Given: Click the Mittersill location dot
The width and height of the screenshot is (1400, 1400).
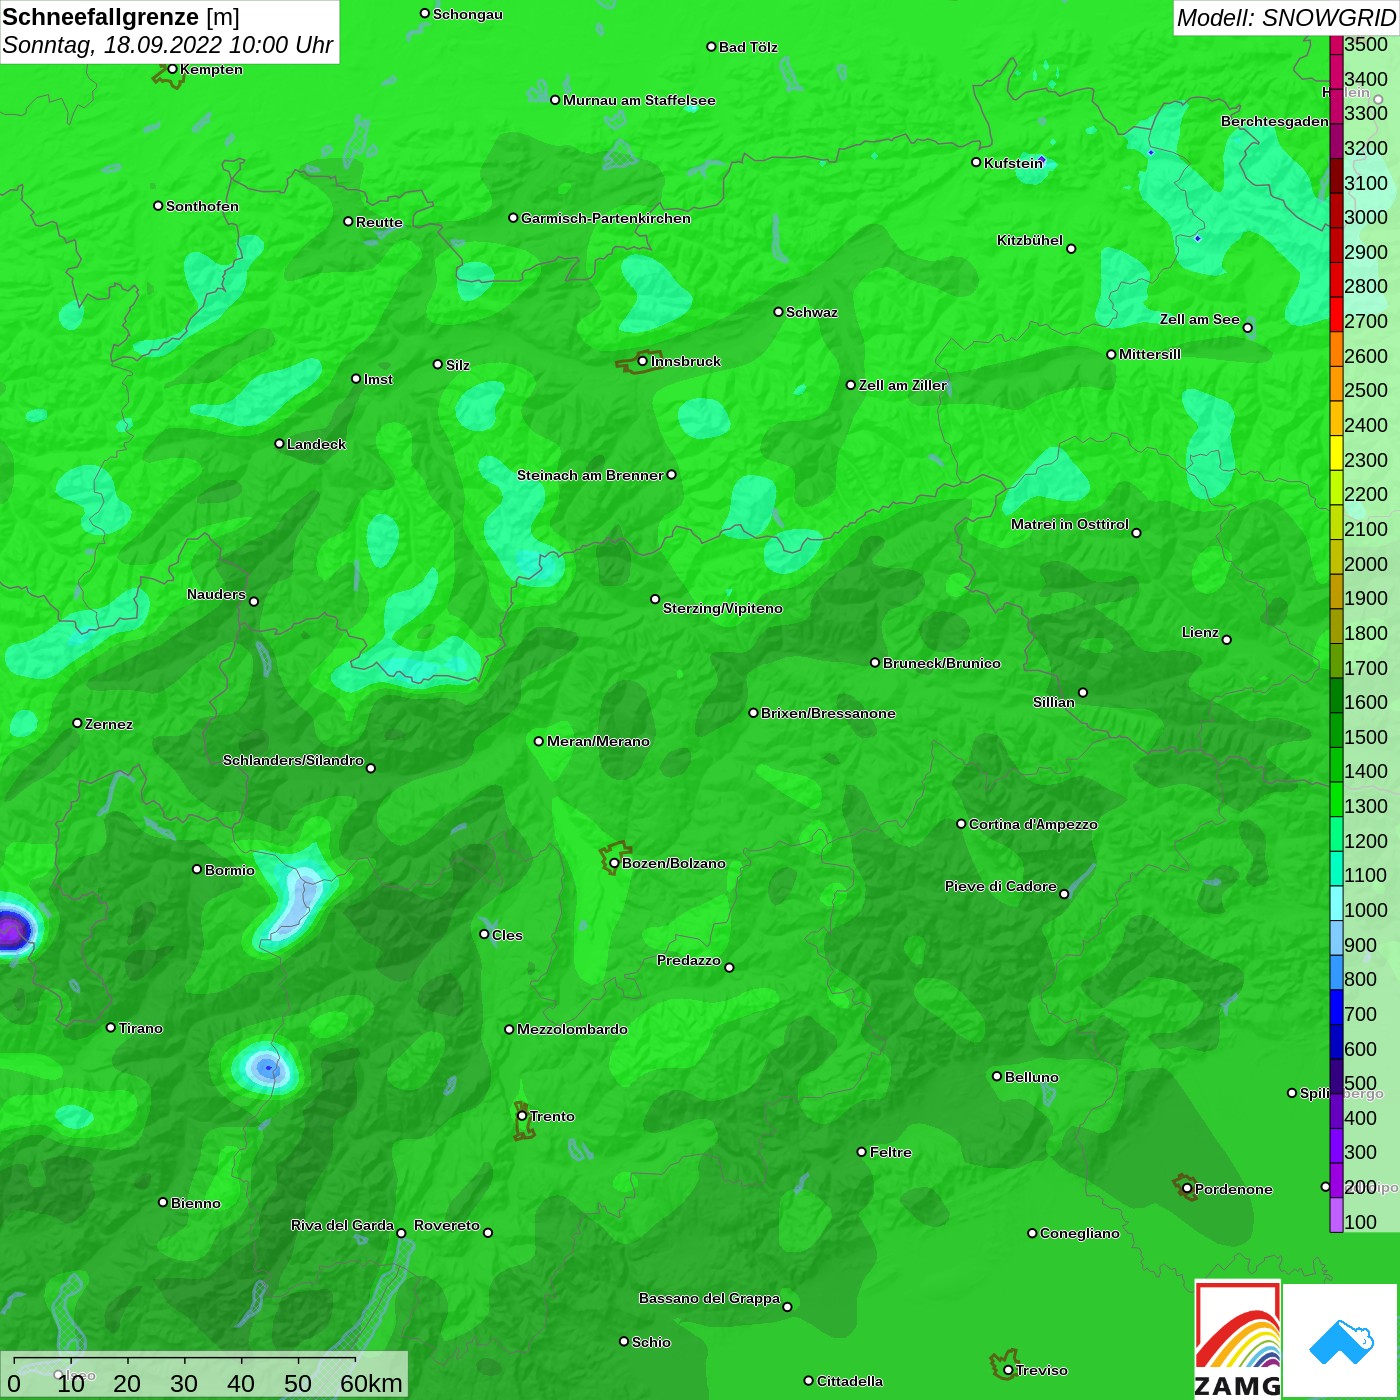Looking at the screenshot, I should coord(1111,354).
